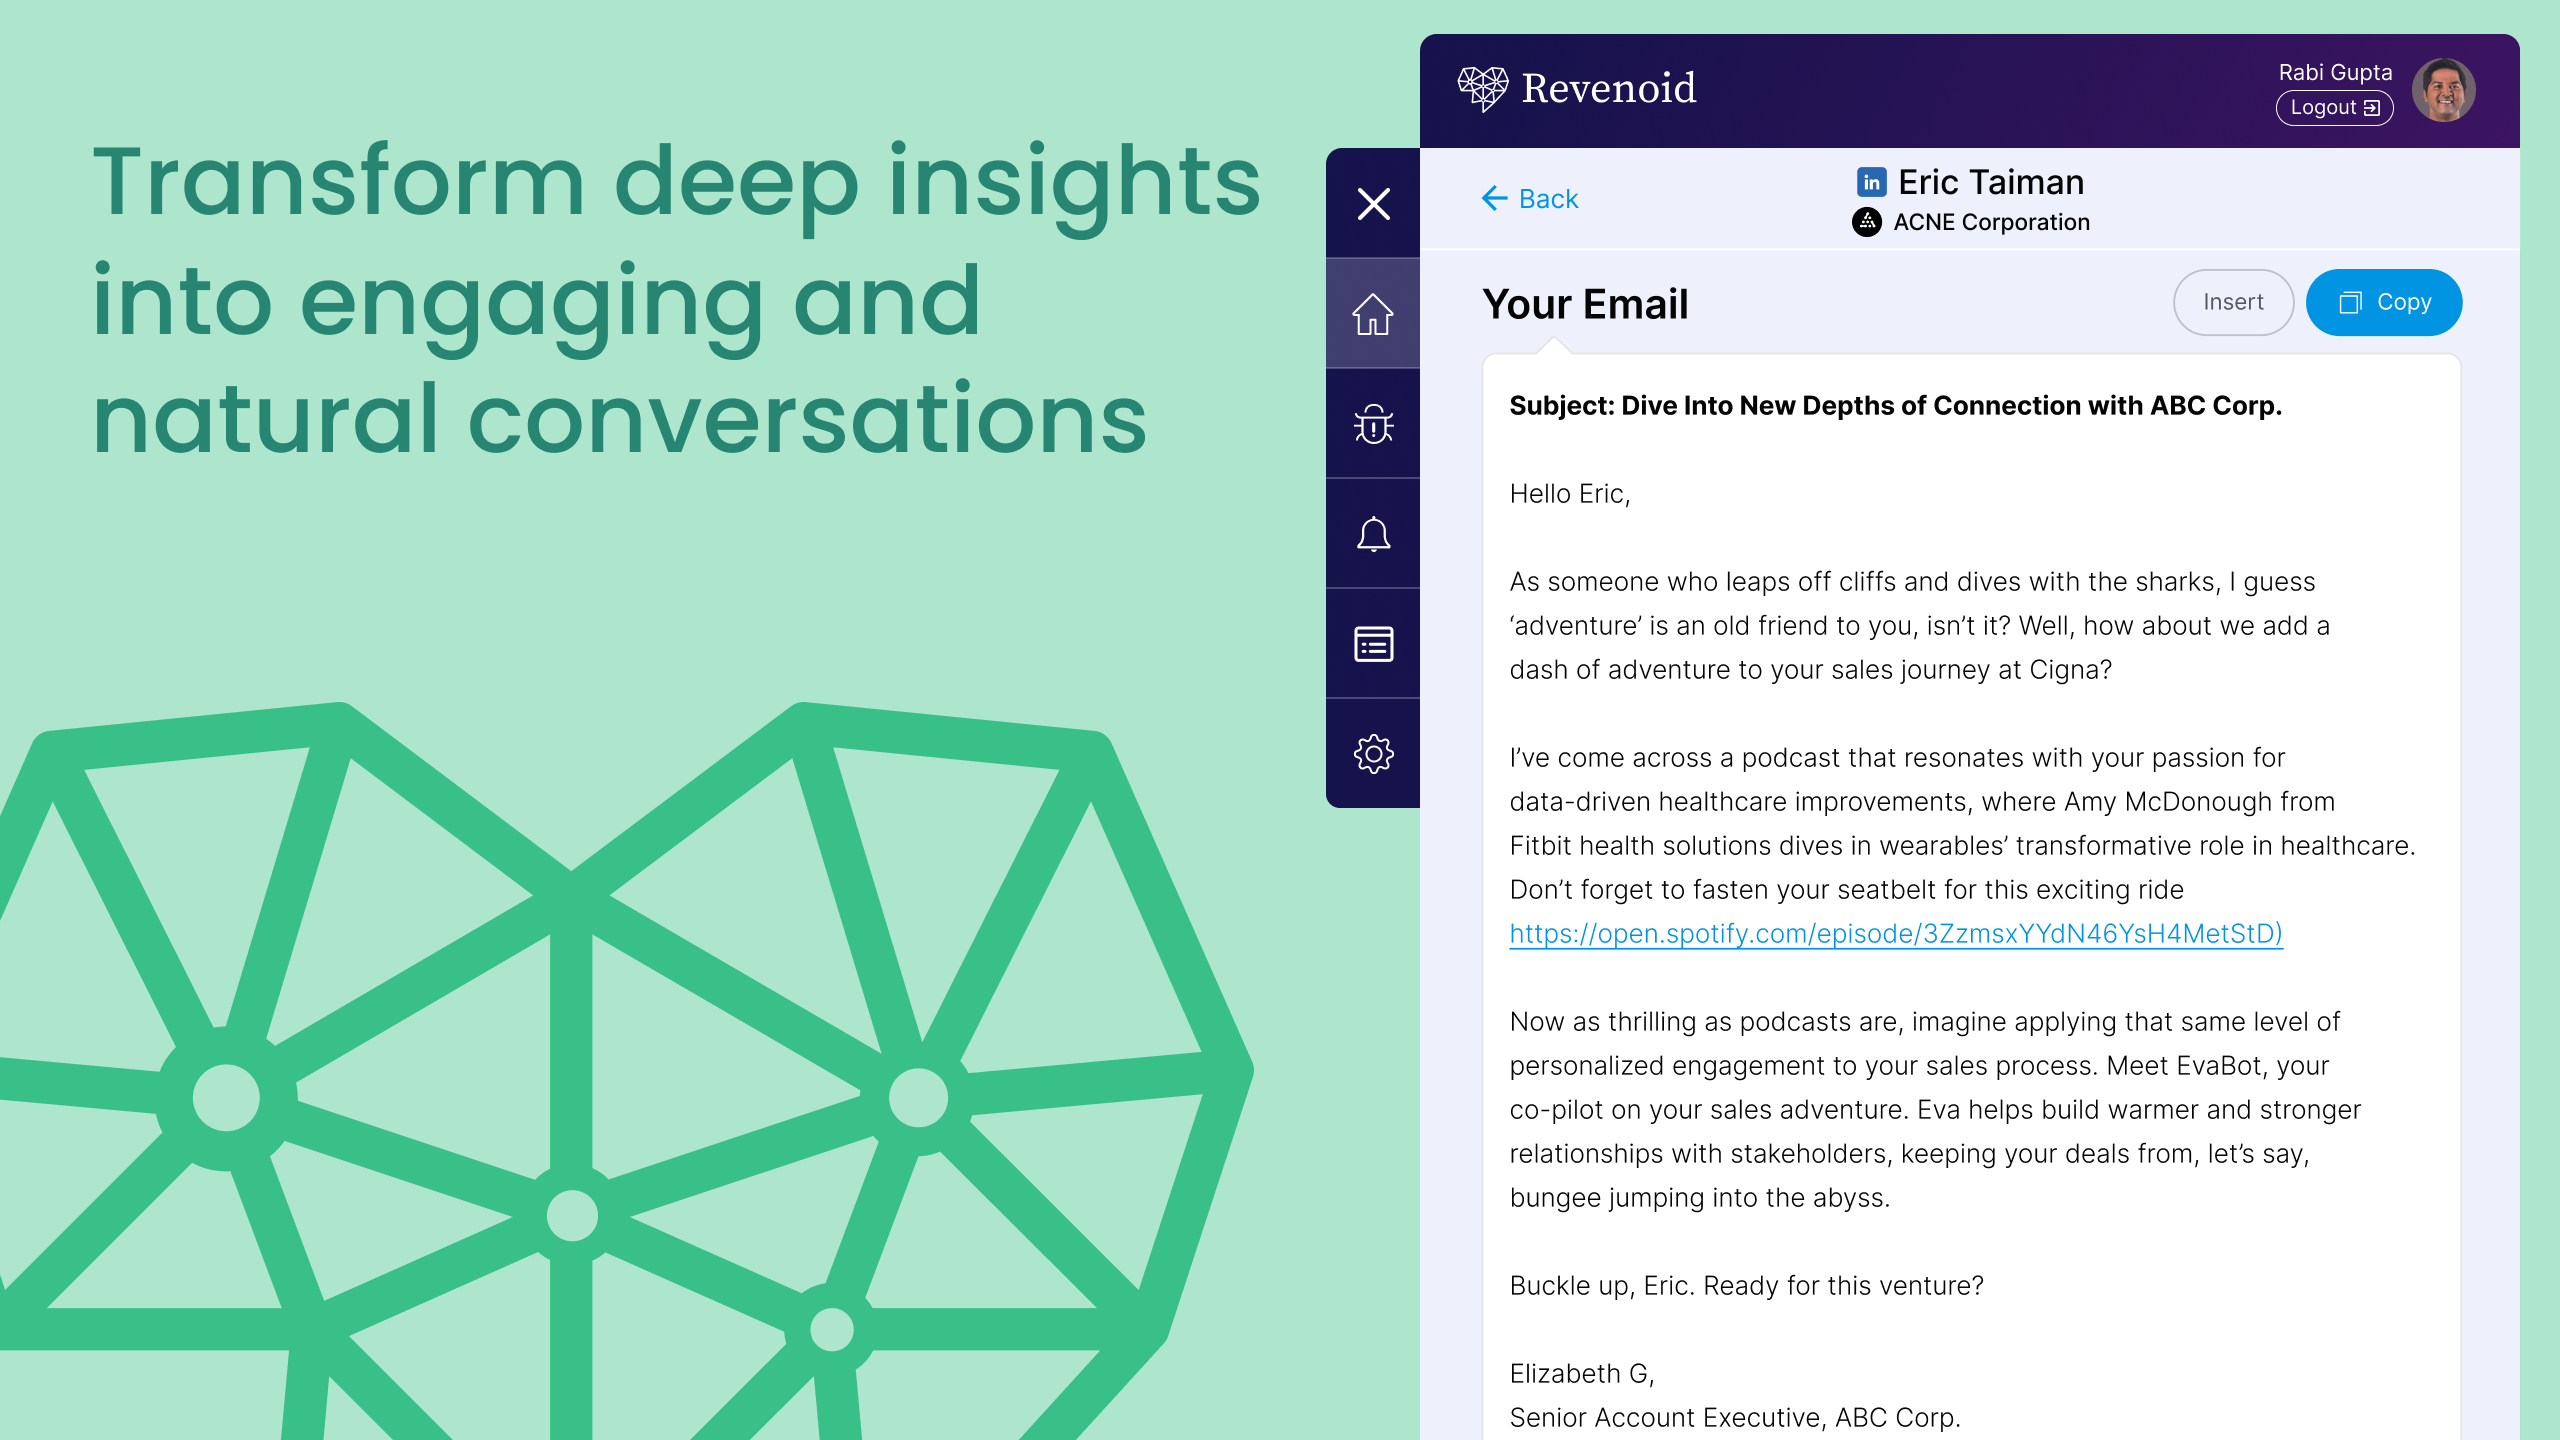Viewport: 2560px width, 1440px height.
Task: Open notifications bell icon
Action: pos(1373,534)
